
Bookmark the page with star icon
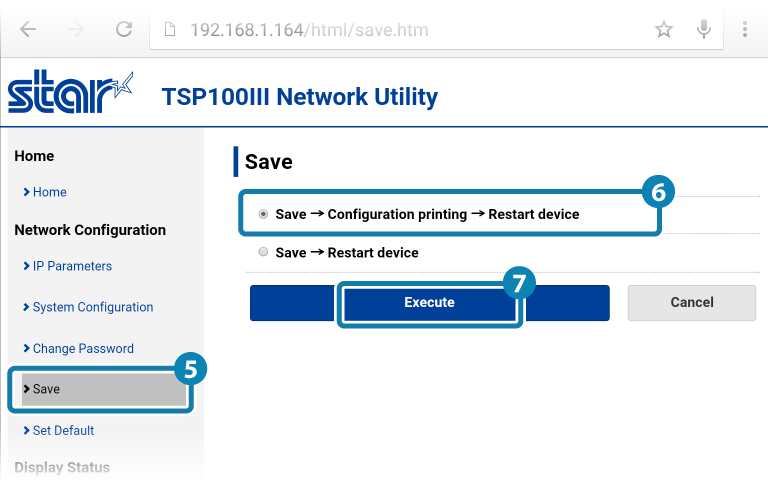point(664,30)
